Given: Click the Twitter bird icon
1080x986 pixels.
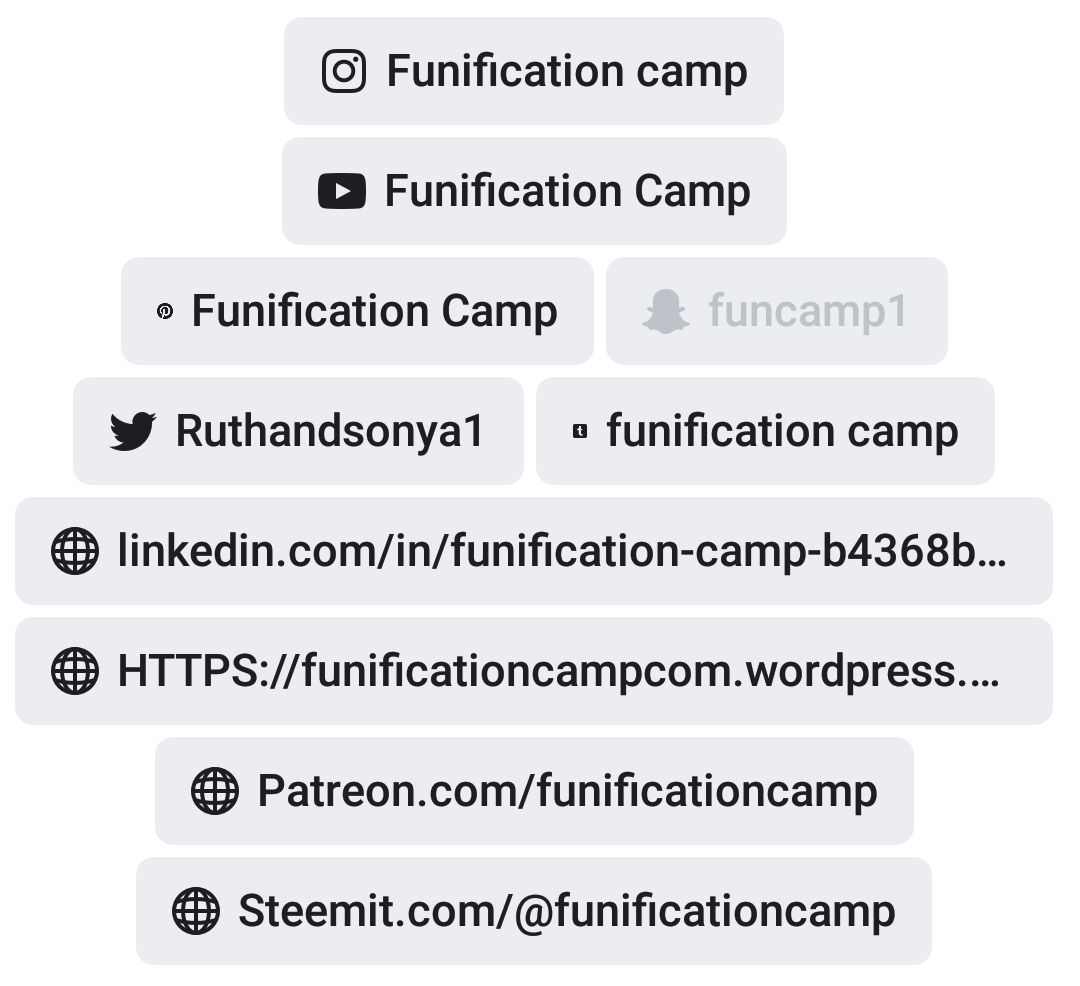Looking at the screenshot, I should coord(133,431).
